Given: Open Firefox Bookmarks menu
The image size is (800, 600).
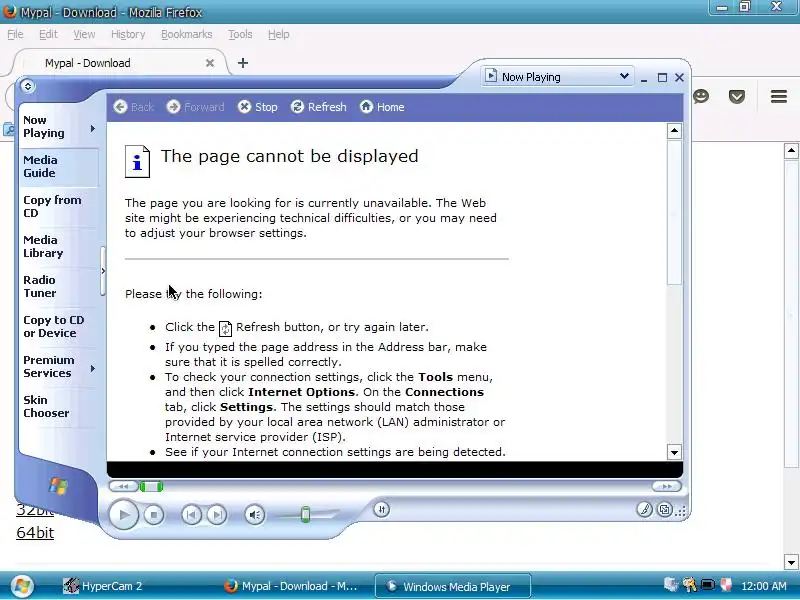Looking at the screenshot, I should (x=186, y=34).
